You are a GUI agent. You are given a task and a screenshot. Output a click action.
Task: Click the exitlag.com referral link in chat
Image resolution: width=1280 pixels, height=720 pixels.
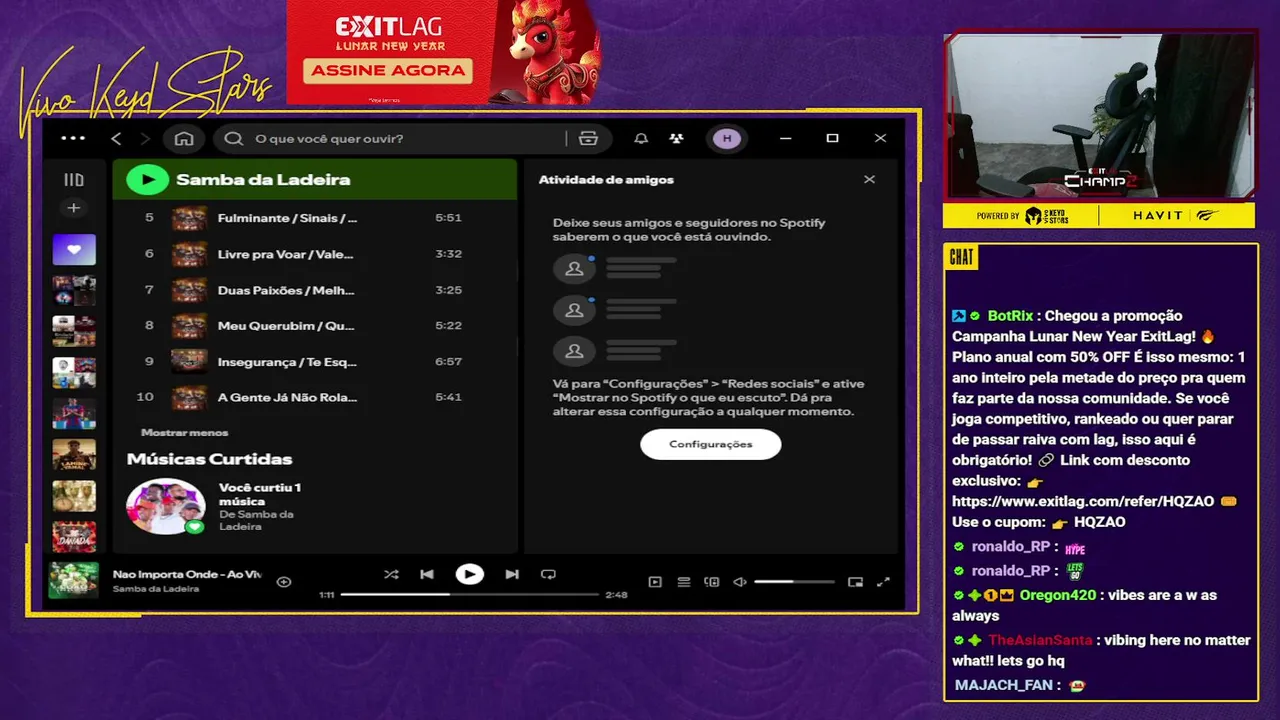coord(1083,501)
